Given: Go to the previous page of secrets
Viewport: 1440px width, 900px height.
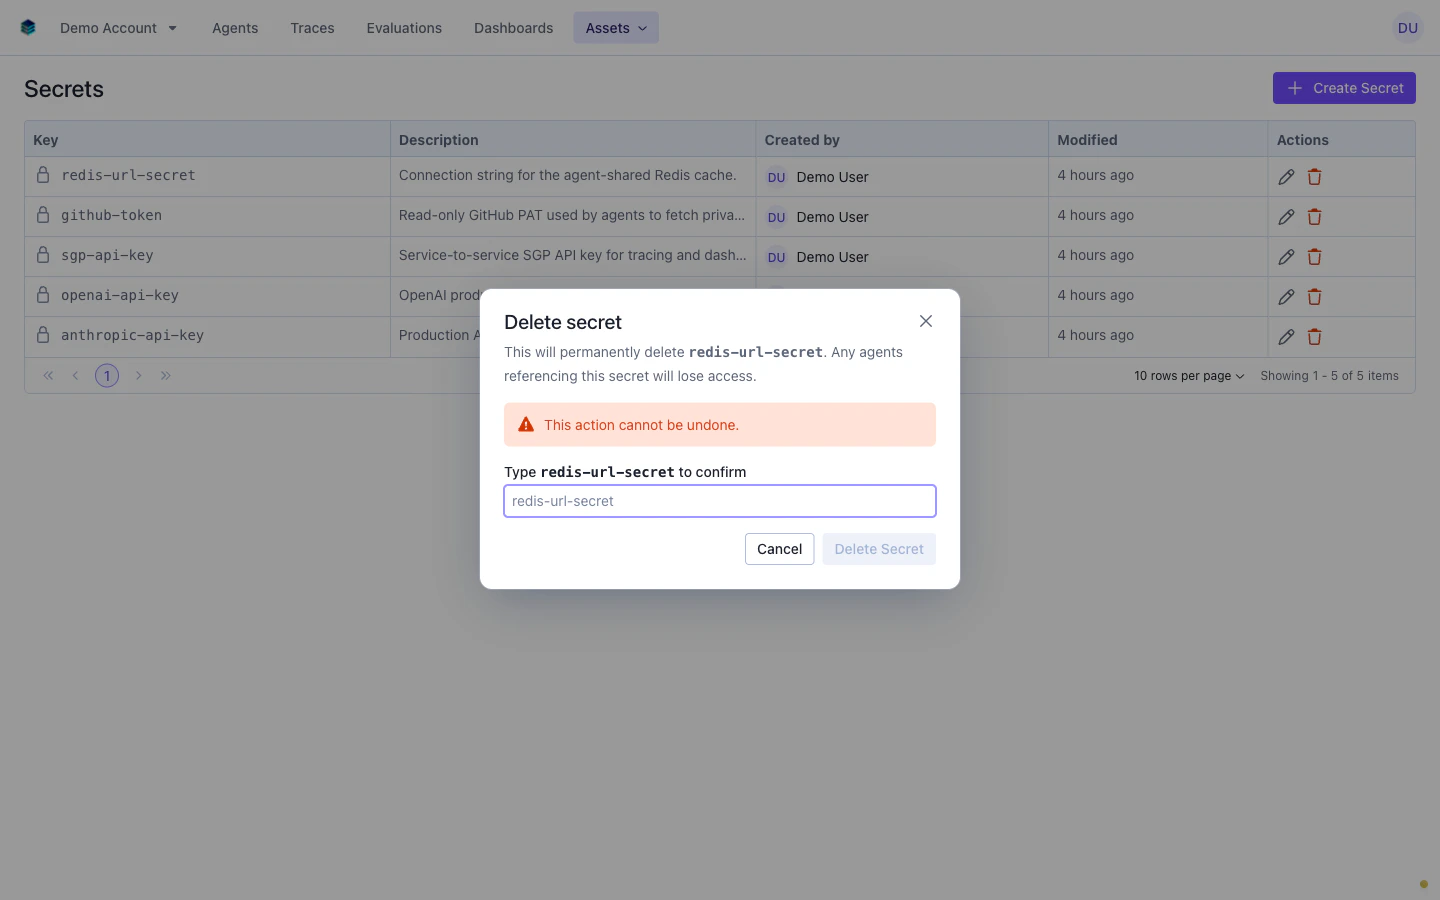Looking at the screenshot, I should coord(75,376).
